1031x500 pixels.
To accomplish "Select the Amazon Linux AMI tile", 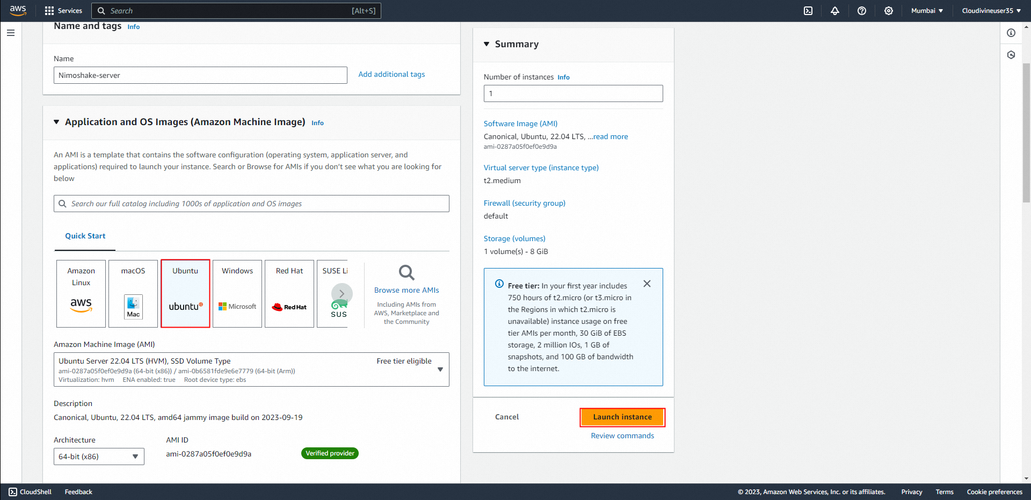I will [x=81, y=293].
